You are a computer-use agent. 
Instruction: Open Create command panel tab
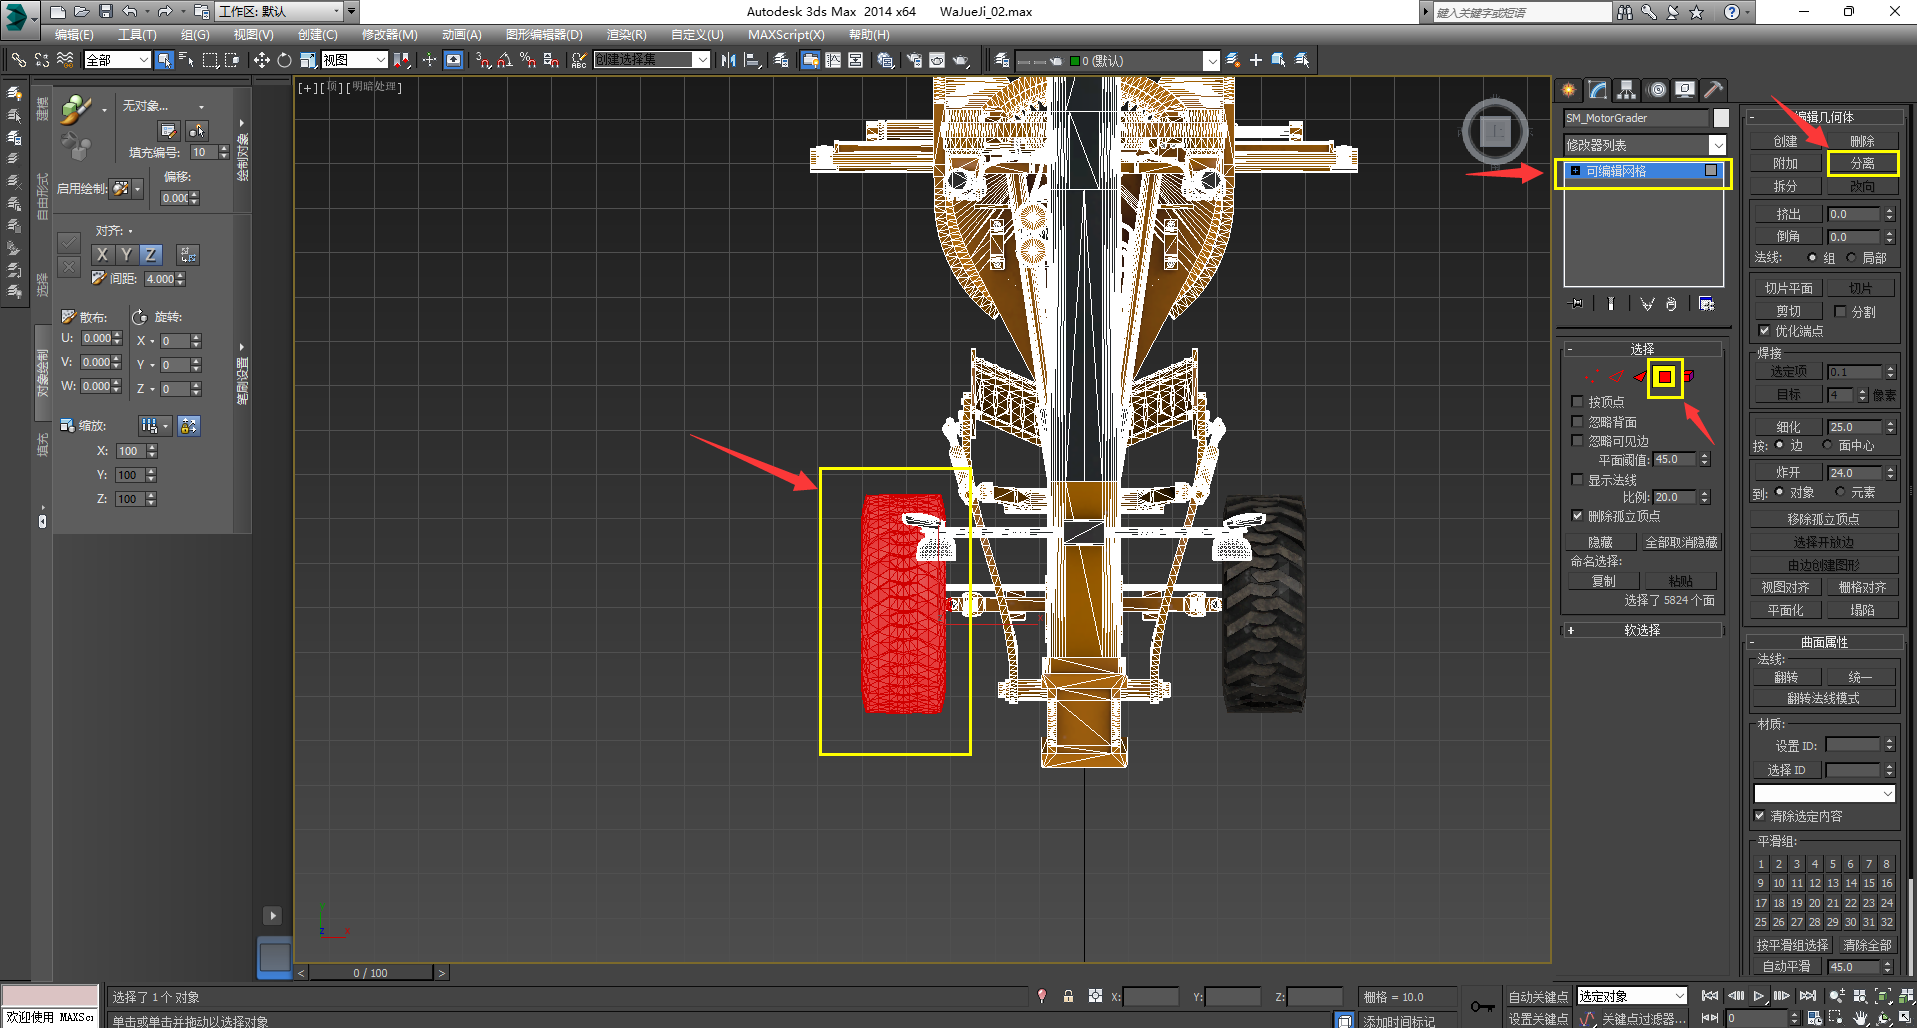pyautogui.click(x=1569, y=90)
